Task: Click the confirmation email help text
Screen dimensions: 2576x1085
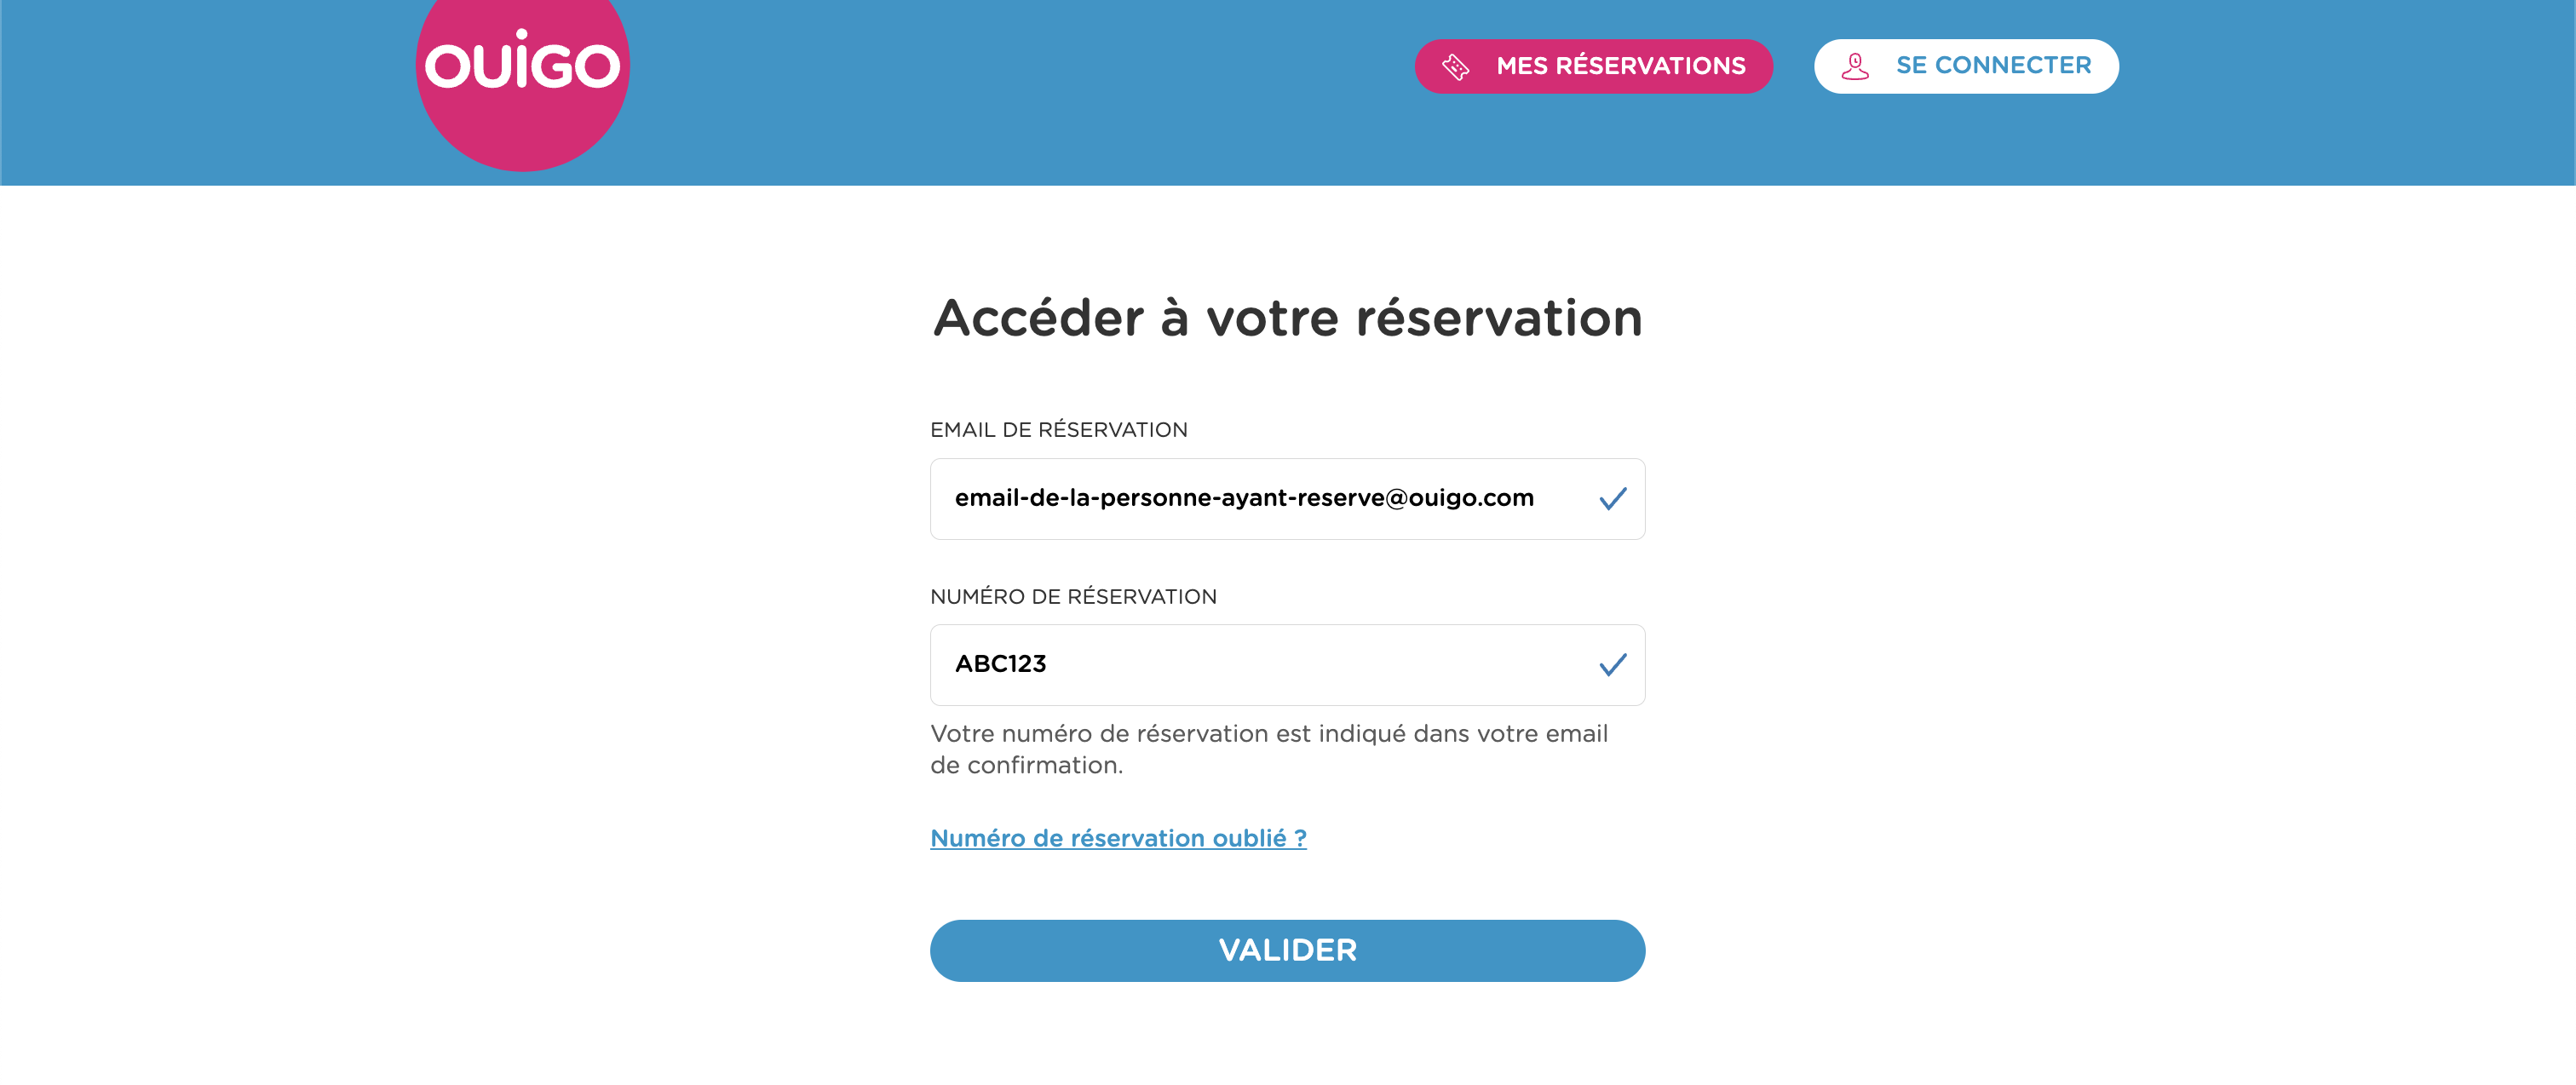Action: coord(1269,749)
